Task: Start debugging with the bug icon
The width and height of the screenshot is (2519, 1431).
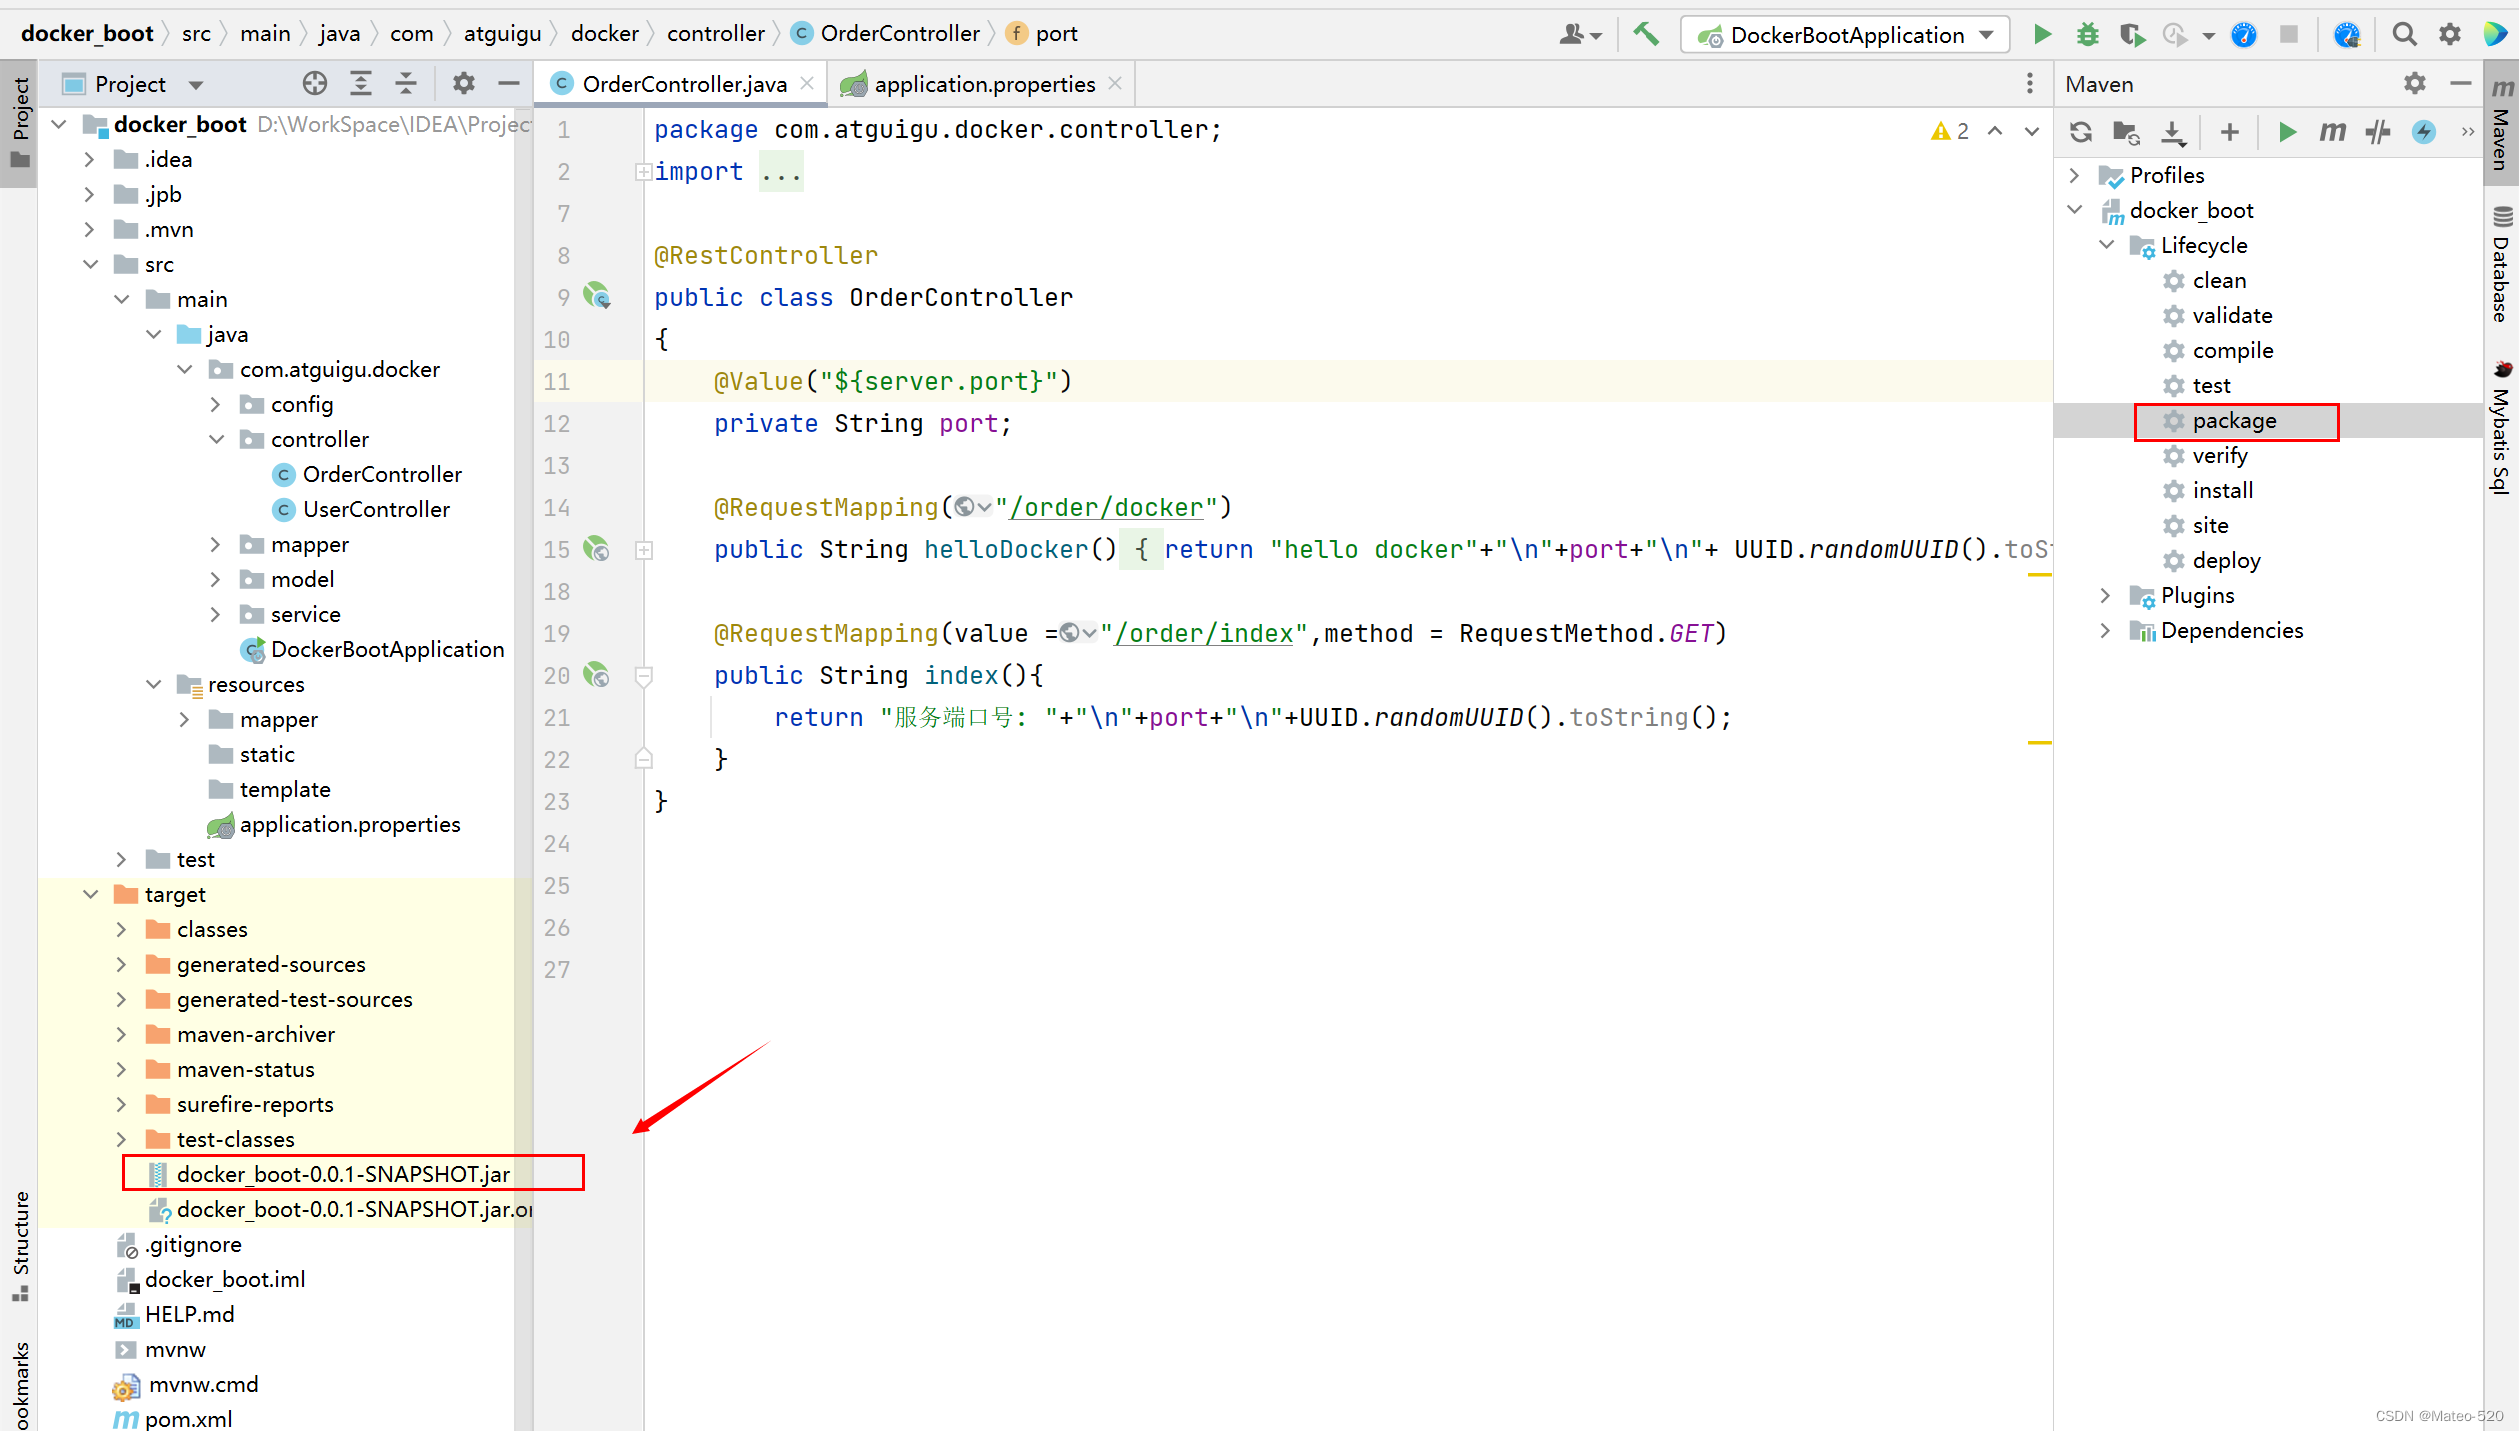Action: pos(2087,34)
